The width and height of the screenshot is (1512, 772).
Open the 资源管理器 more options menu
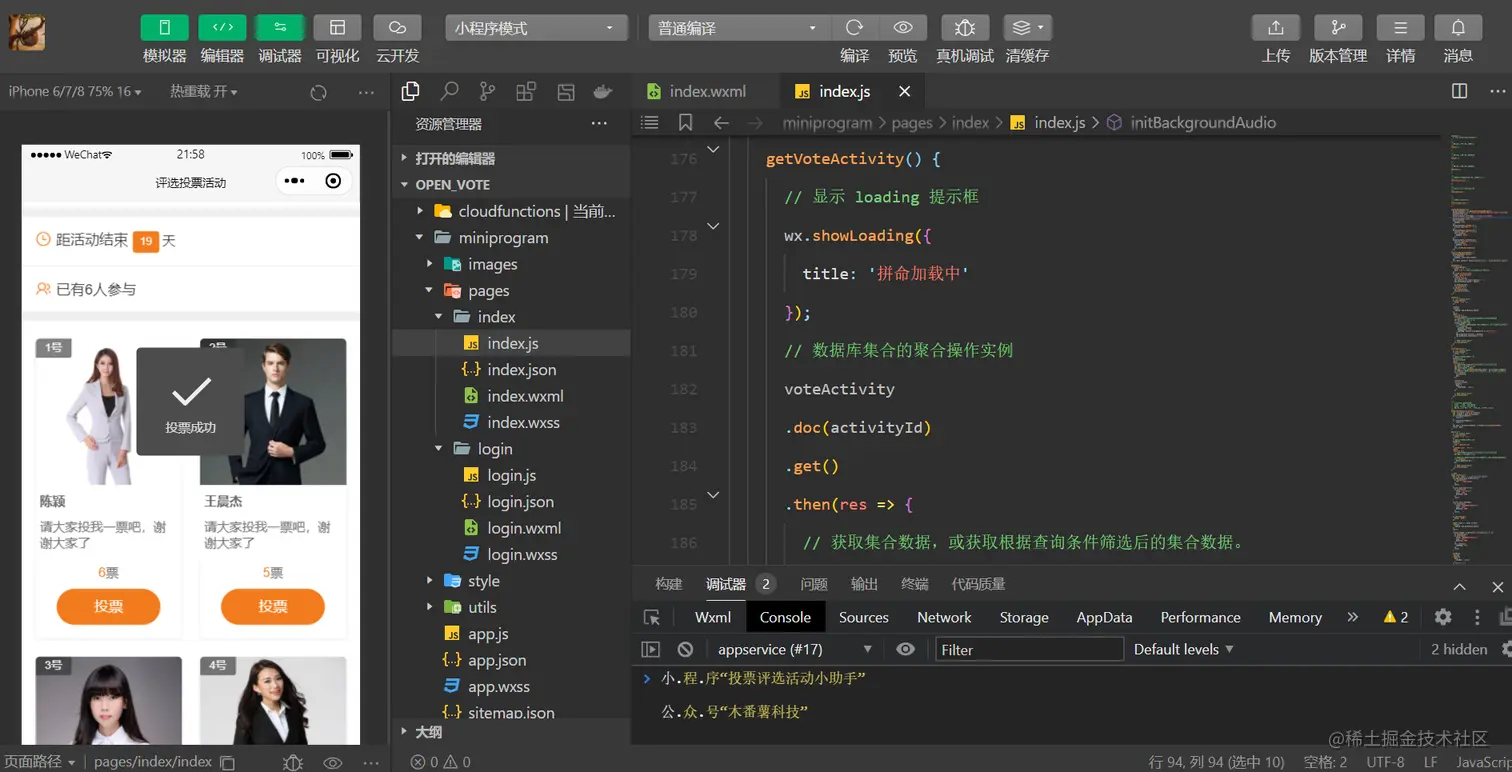[x=599, y=124]
